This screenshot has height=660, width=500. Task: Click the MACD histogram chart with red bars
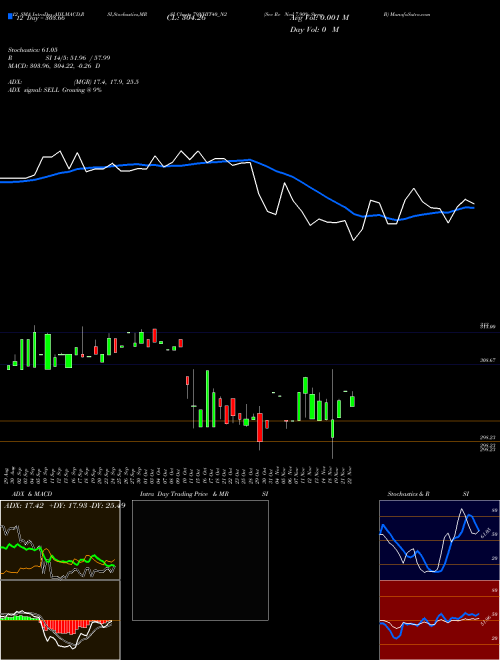pos(60,620)
